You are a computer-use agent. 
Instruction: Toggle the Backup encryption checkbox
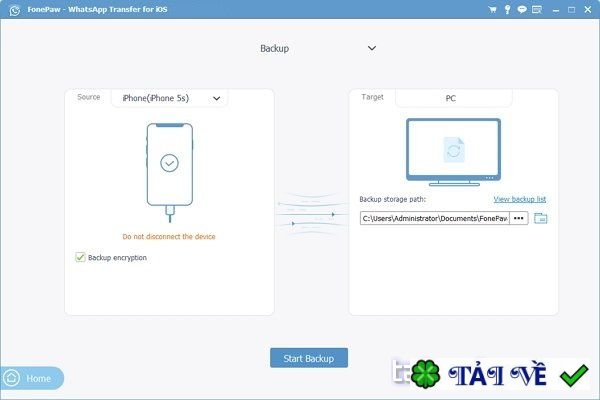pos(80,257)
